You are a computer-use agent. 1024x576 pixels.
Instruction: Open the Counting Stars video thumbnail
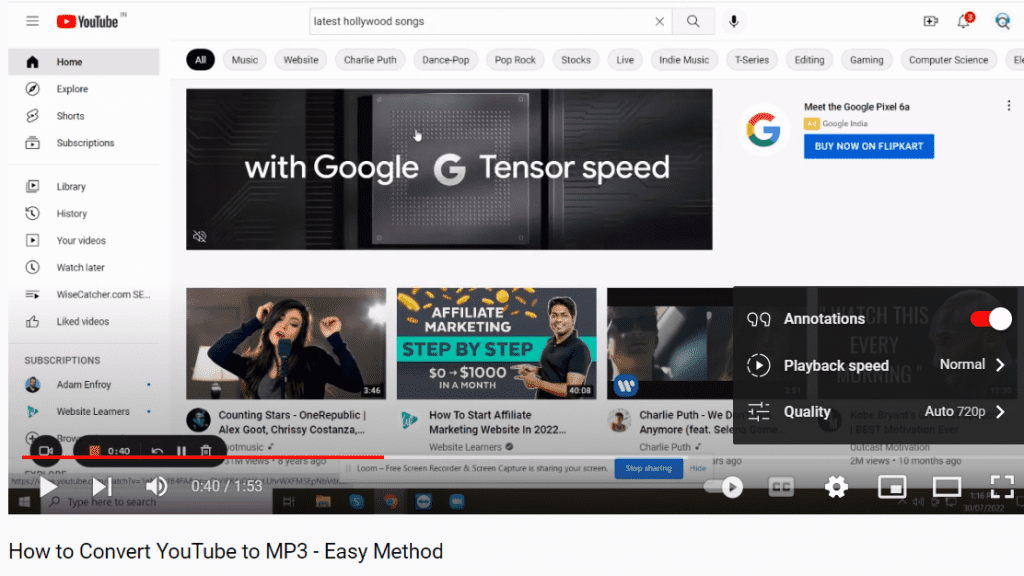point(286,344)
